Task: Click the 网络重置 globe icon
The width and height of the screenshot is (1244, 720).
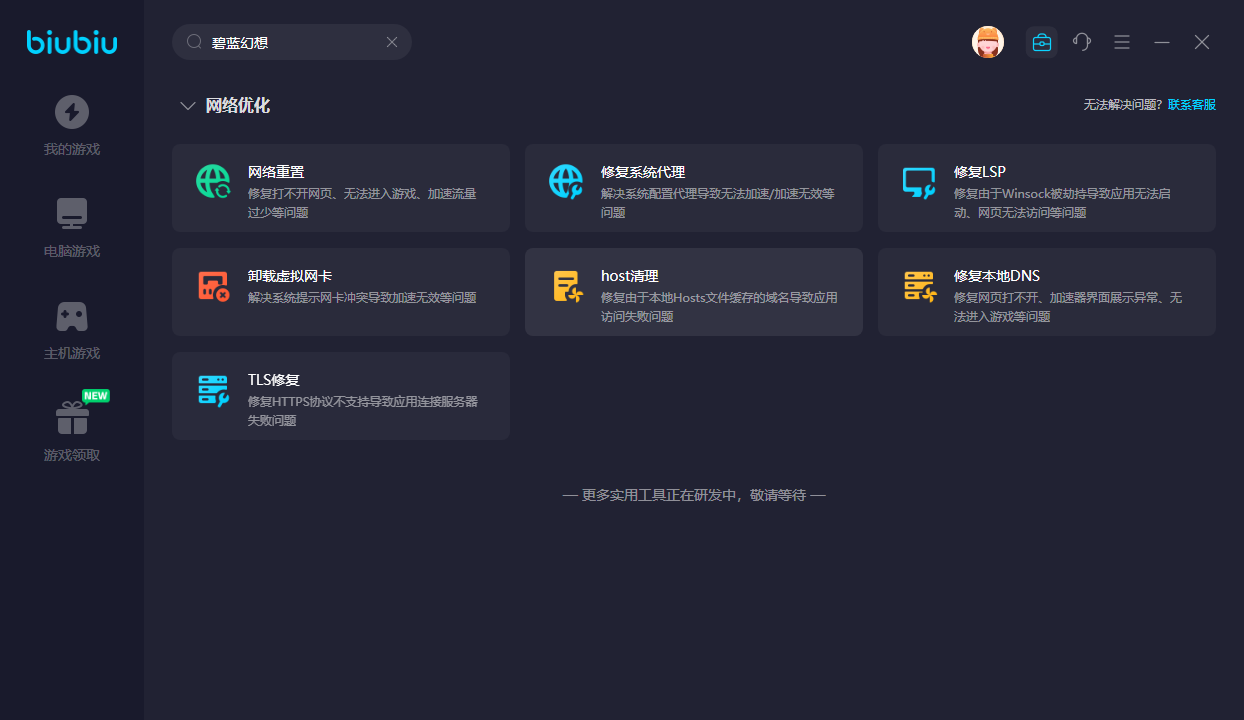Action: [213, 181]
